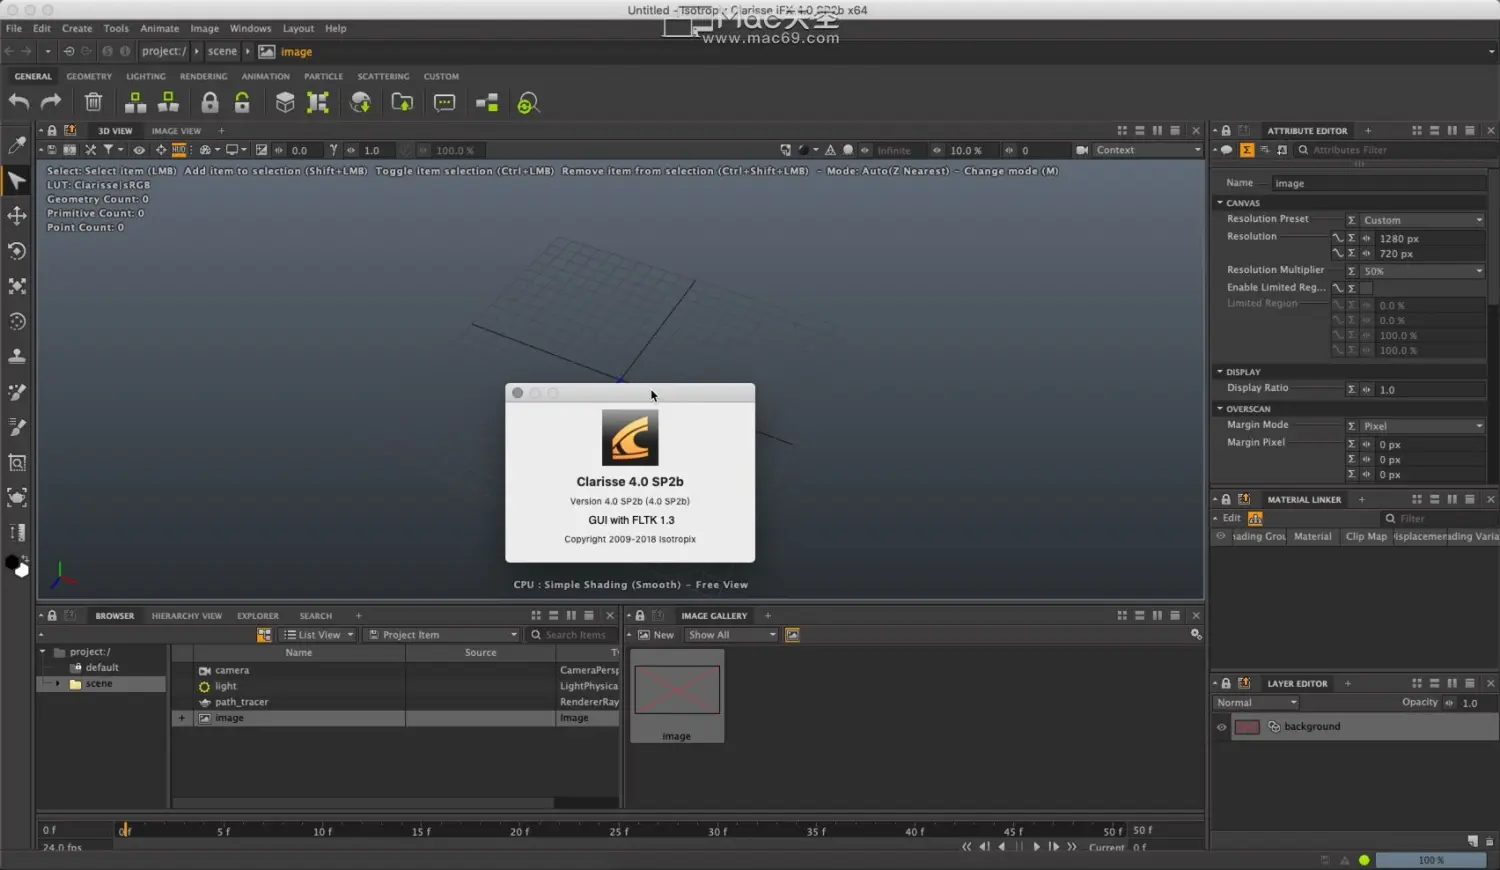
Task: Switch to the LIGHTING shelf tab
Action: tap(146, 76)
